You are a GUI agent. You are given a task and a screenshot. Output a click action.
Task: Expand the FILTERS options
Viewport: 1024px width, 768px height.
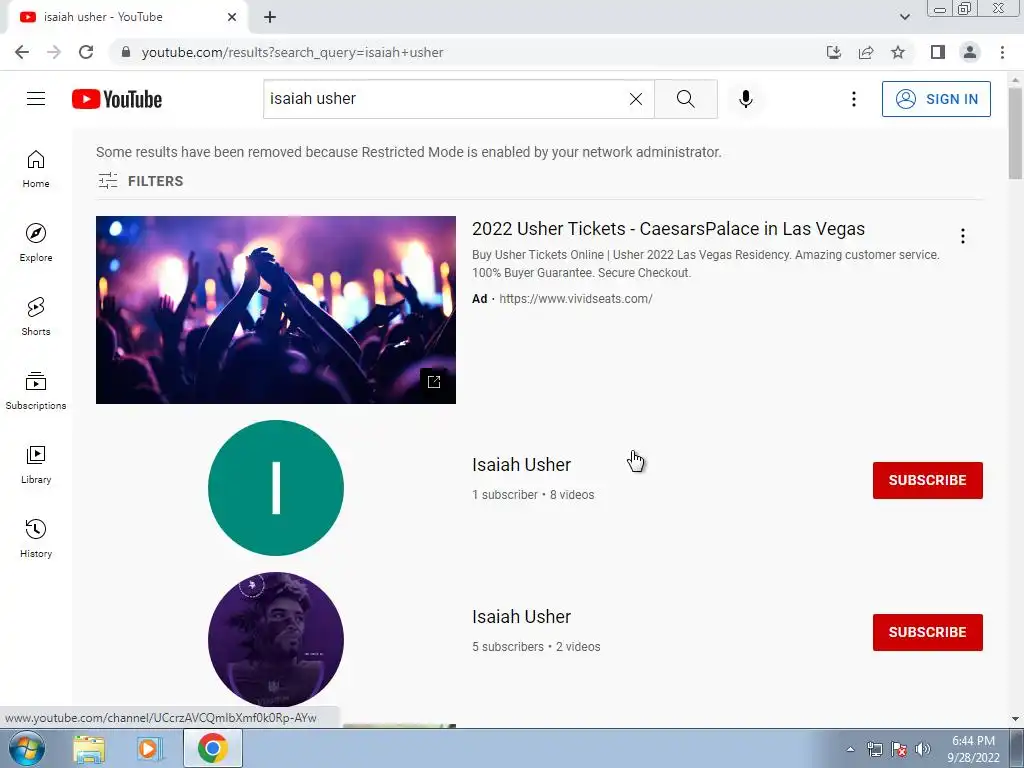[x=140, y=181]
